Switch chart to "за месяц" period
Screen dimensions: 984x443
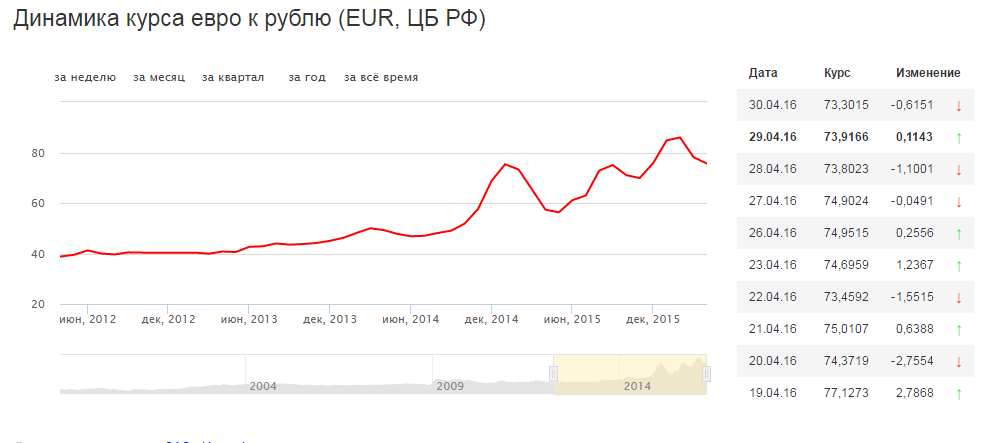pyautogui.click(x=159, y=77)
